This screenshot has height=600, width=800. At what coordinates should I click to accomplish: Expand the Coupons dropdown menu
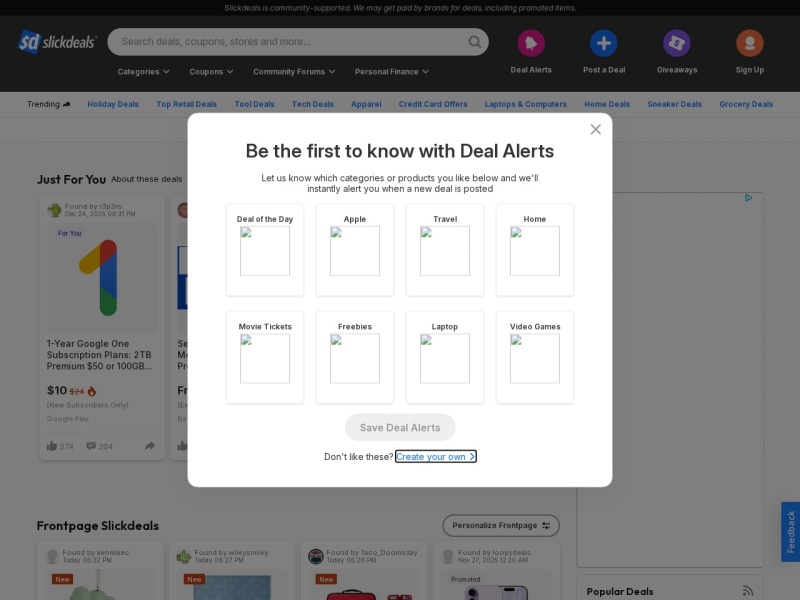[x=211, y=72]
